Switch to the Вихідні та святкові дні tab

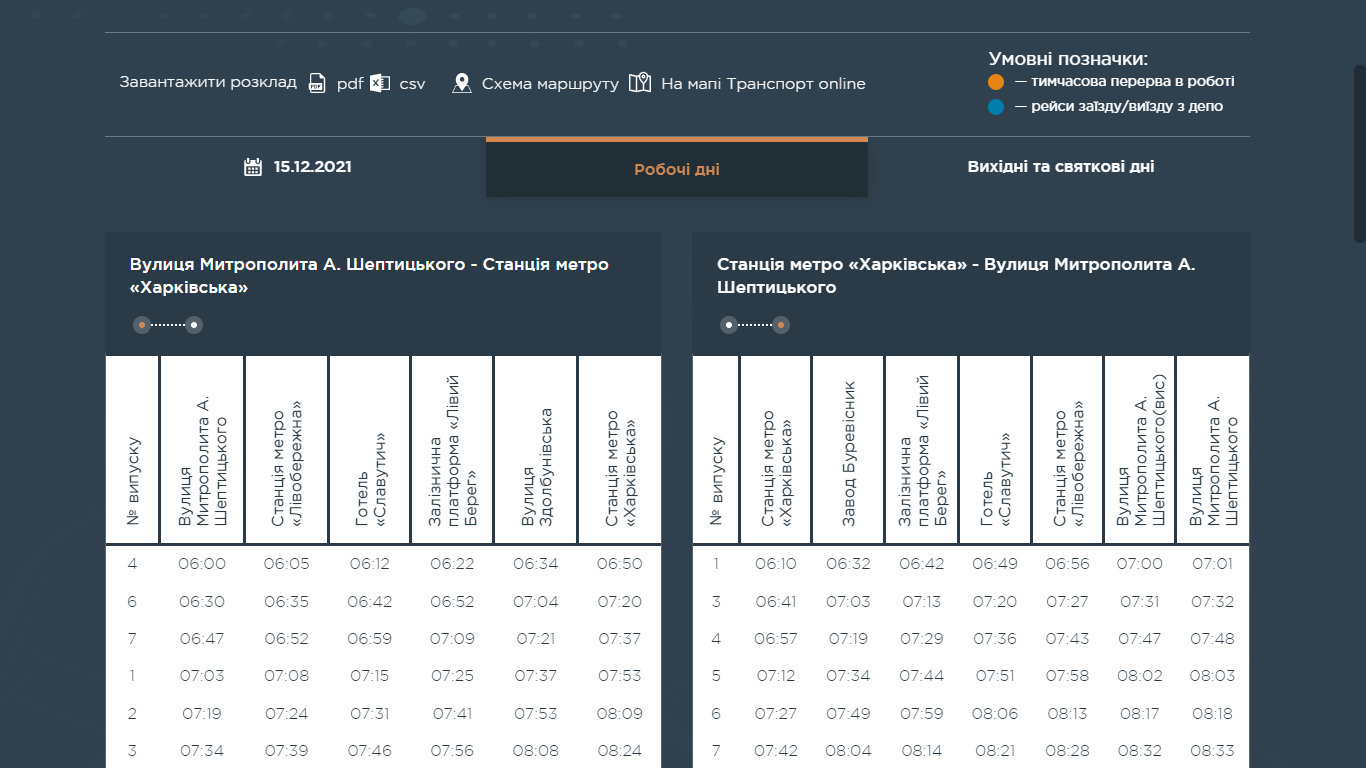pos(1060,167)
